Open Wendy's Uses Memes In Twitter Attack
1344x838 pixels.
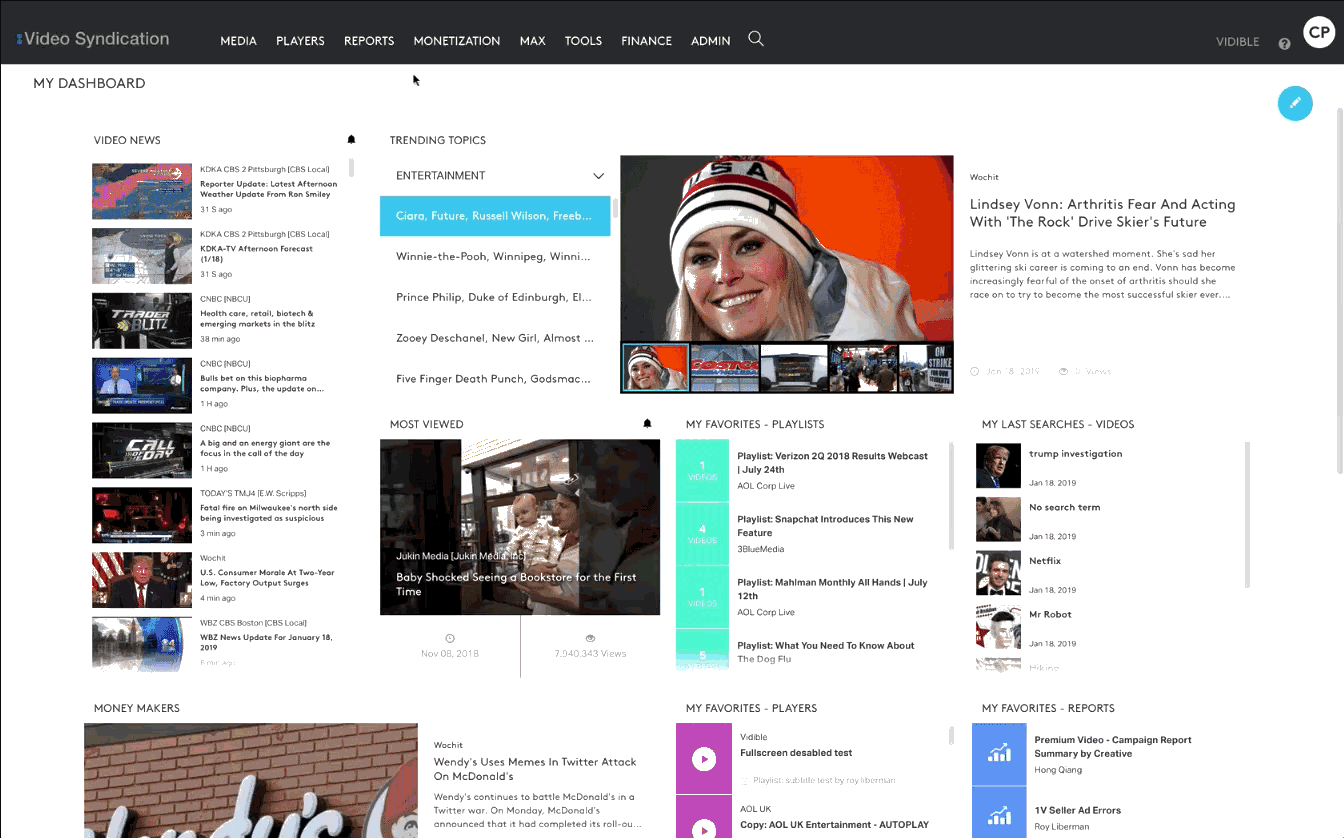pos(535,769)
